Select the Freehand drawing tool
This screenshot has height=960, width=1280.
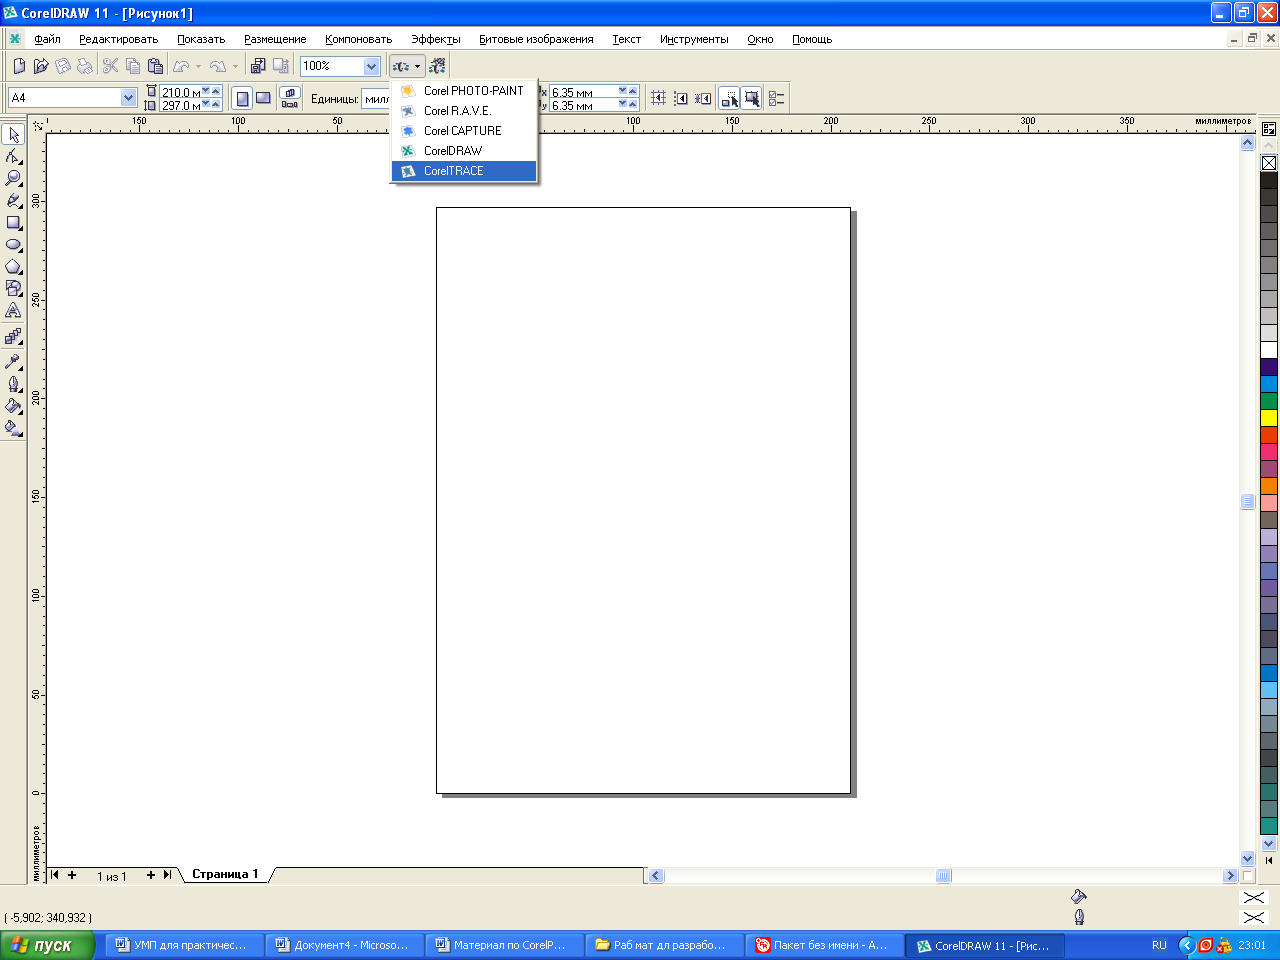pyautogui.click(x=14, y=201)
